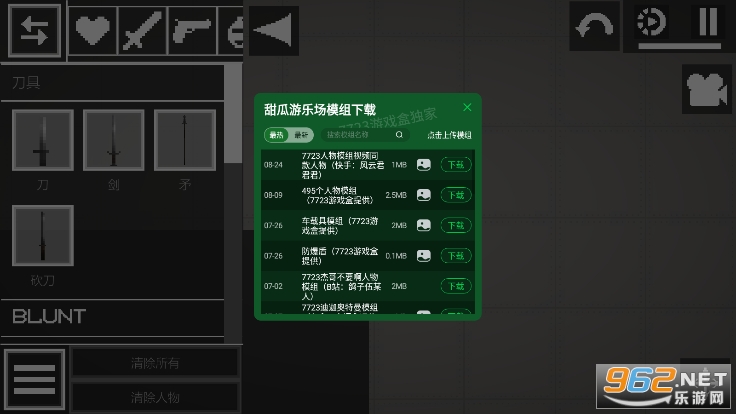This screenshot has width=736, height=414.
Task: Open the hamburger menu button
Action: 34,379
